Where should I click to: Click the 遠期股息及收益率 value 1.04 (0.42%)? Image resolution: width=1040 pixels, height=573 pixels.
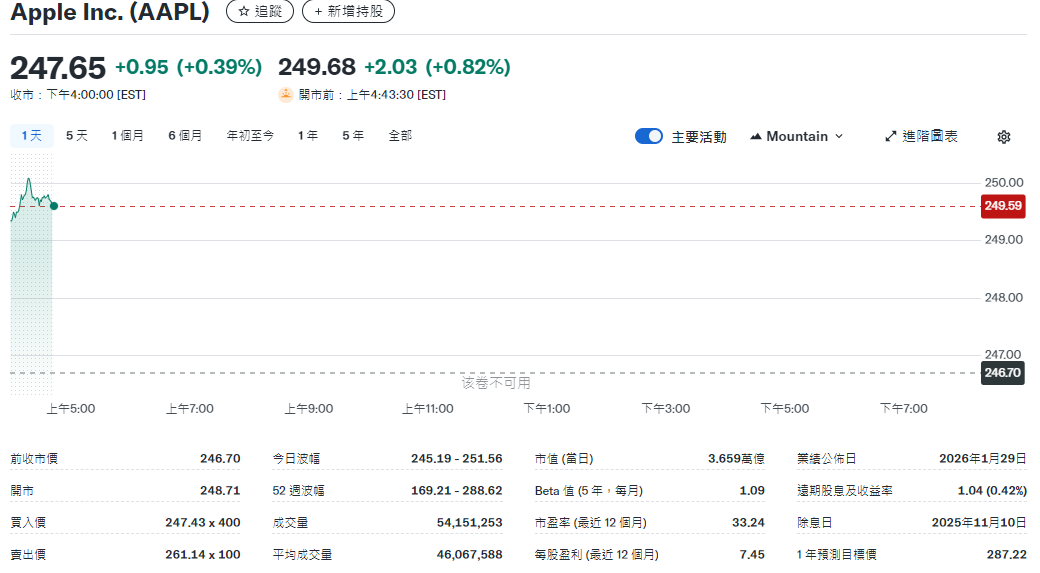click(992, 491)
